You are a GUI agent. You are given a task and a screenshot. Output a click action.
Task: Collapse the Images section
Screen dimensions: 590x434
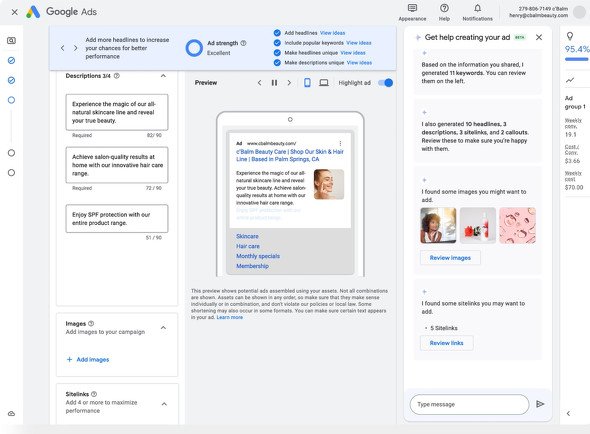pos(163,327)
